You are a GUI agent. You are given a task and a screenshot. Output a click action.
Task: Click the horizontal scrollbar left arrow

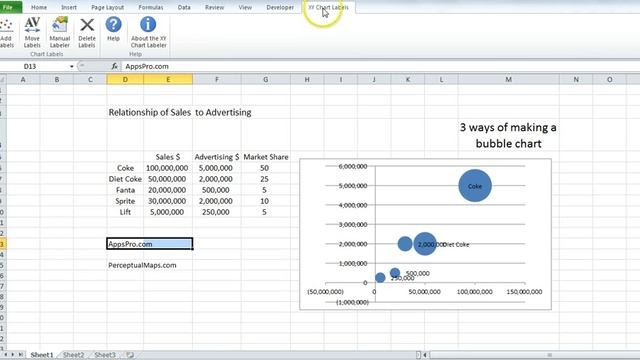pos(425,355)
